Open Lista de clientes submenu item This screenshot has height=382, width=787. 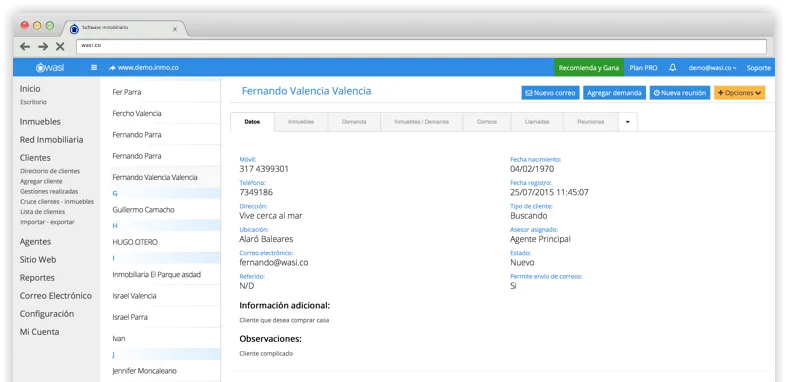(x=42, y=212)
